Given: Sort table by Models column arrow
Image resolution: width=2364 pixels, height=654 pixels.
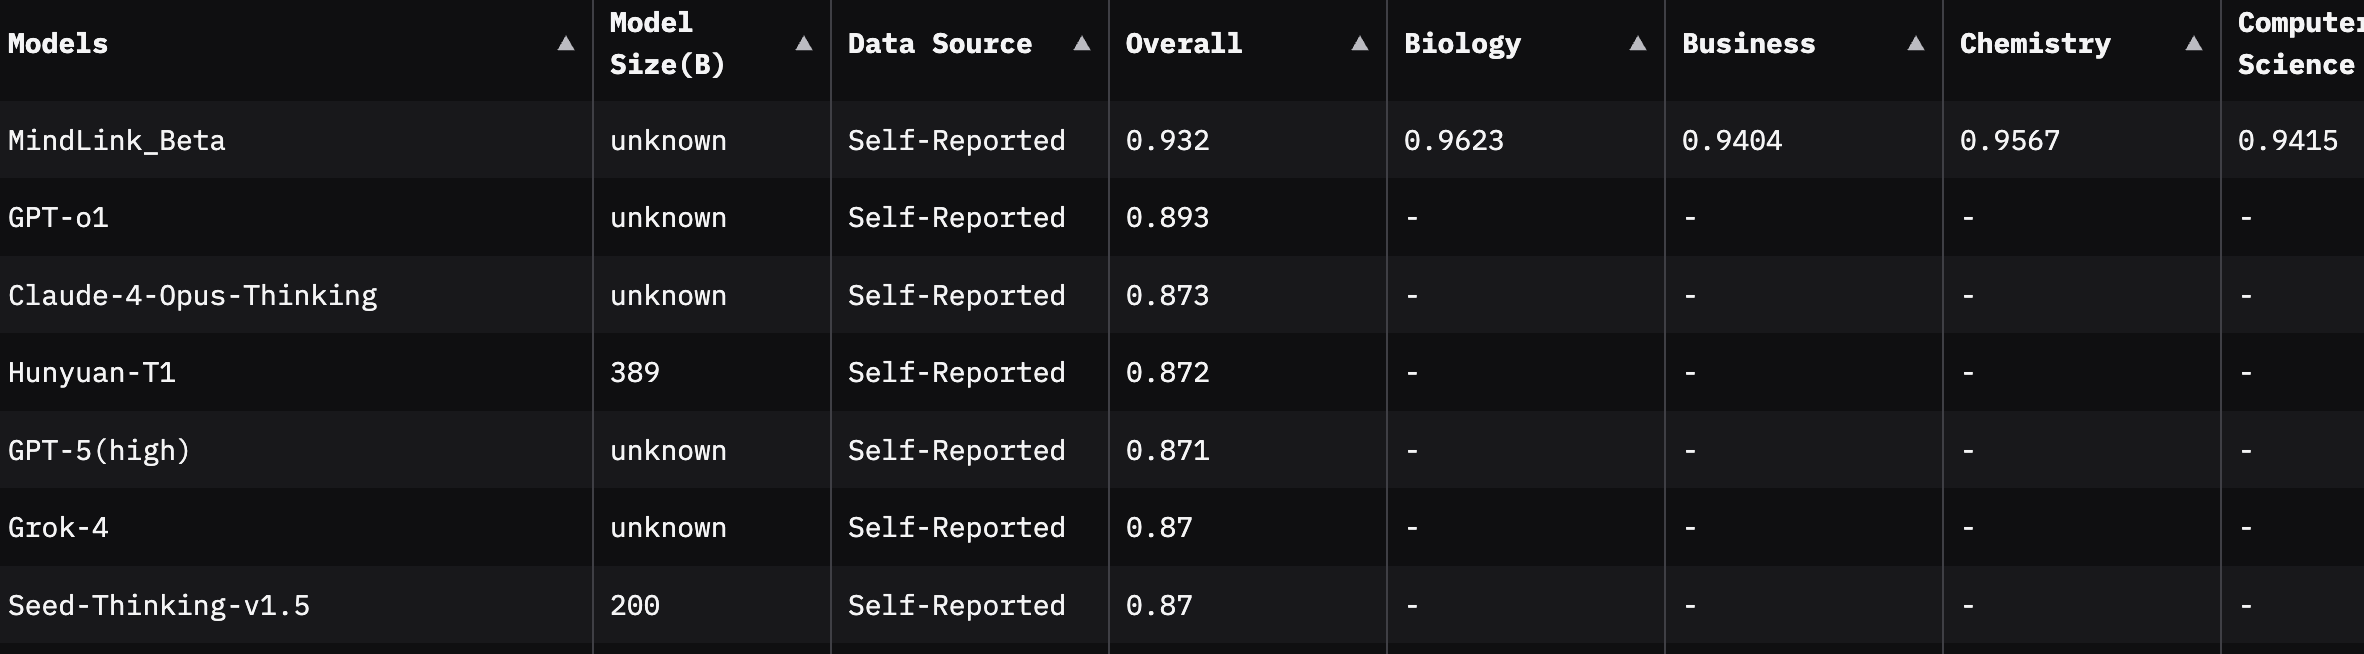Looking at the screenshot, I should click(x=566, y=44).
